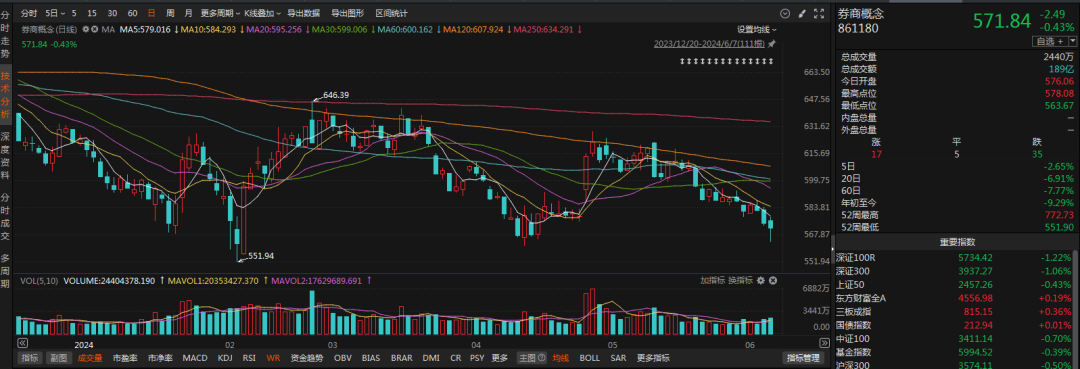Click the 646.39 high price marker
Screen dimensions: 1080x369
coord(336,95)
